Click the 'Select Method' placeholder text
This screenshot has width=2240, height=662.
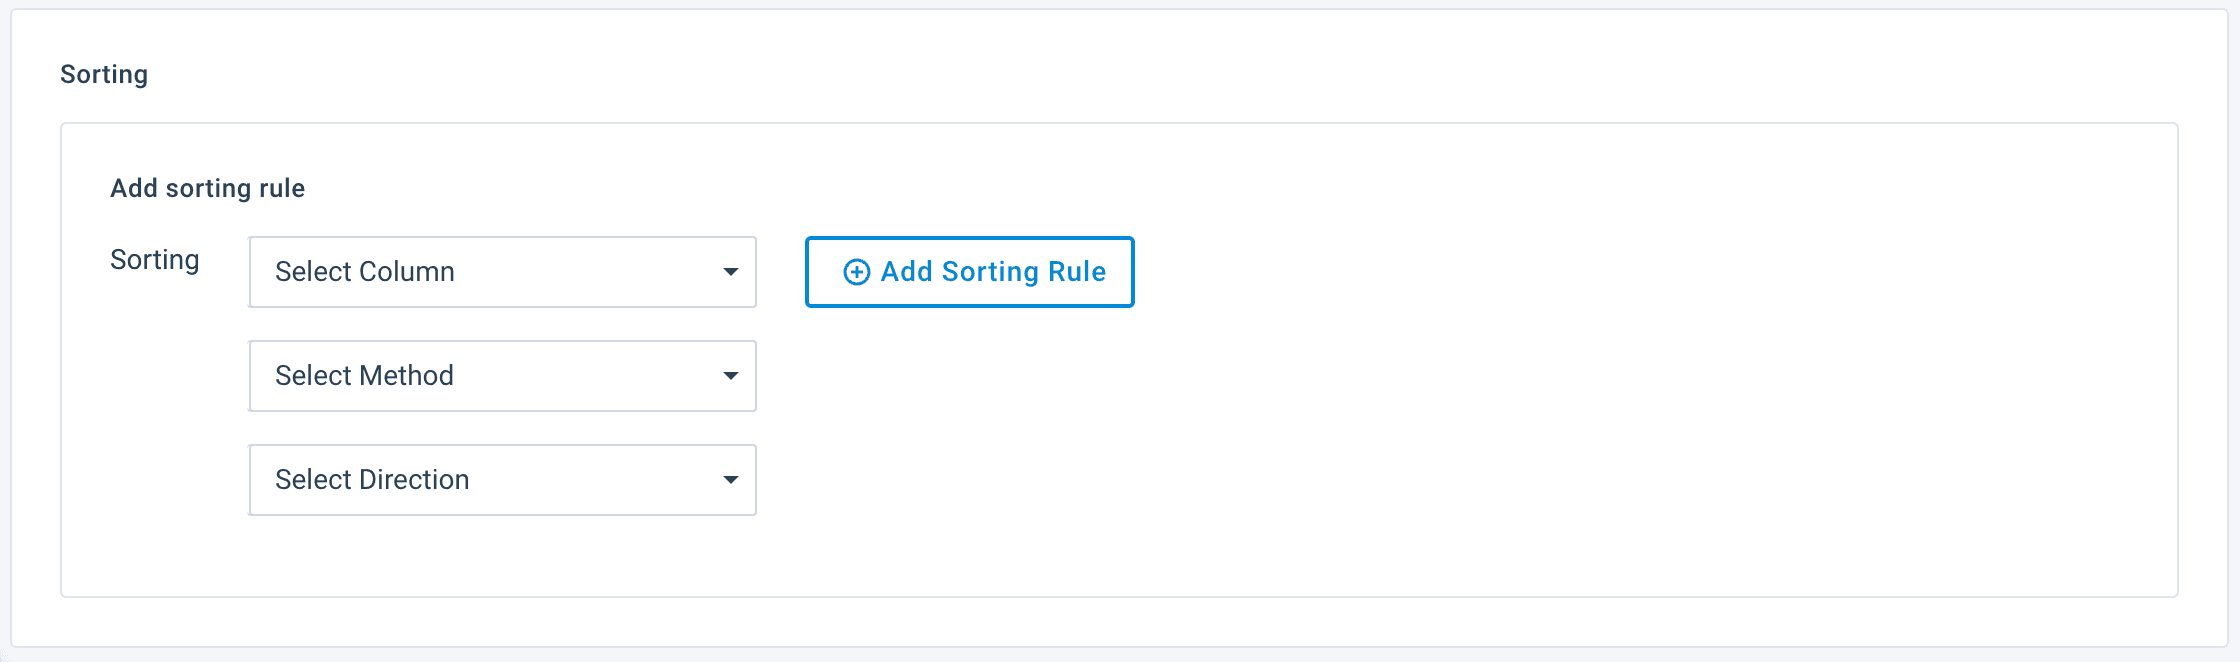coord(364,376)
